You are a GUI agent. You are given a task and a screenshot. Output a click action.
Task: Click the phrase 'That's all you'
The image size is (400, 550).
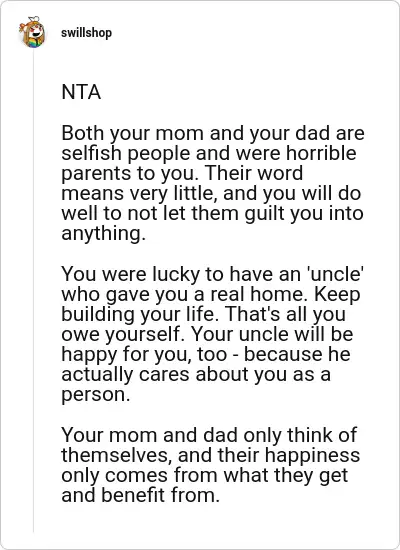click(285, 314)
